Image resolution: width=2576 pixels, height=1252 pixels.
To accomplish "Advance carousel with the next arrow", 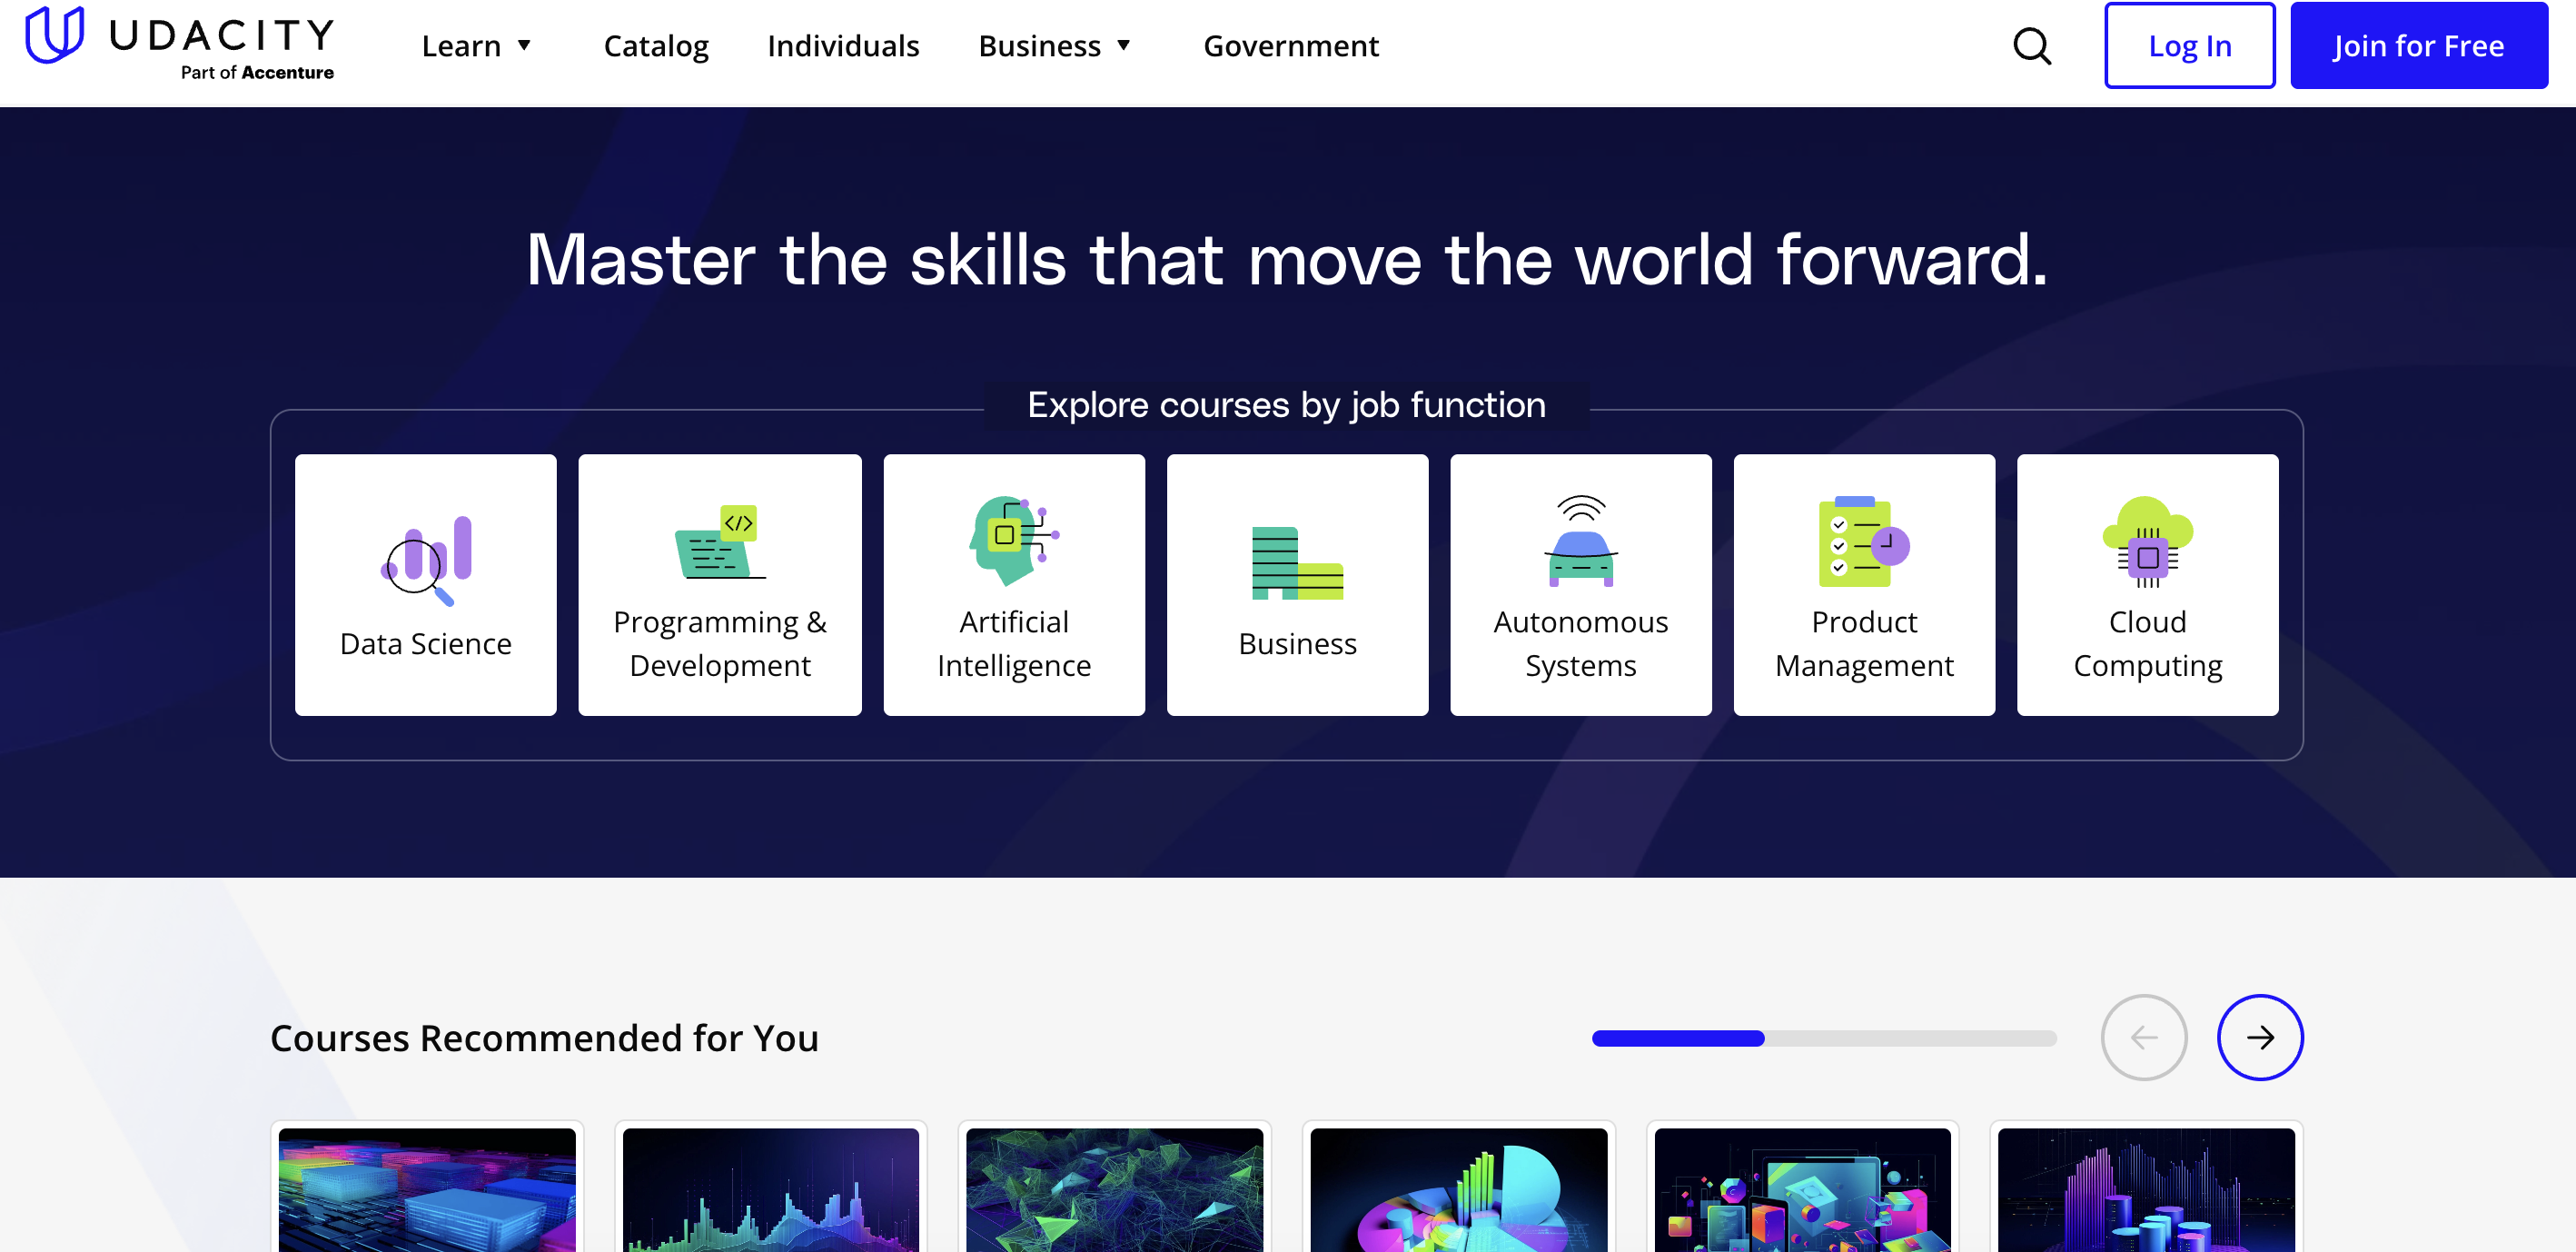I will click(2260, 1037).
